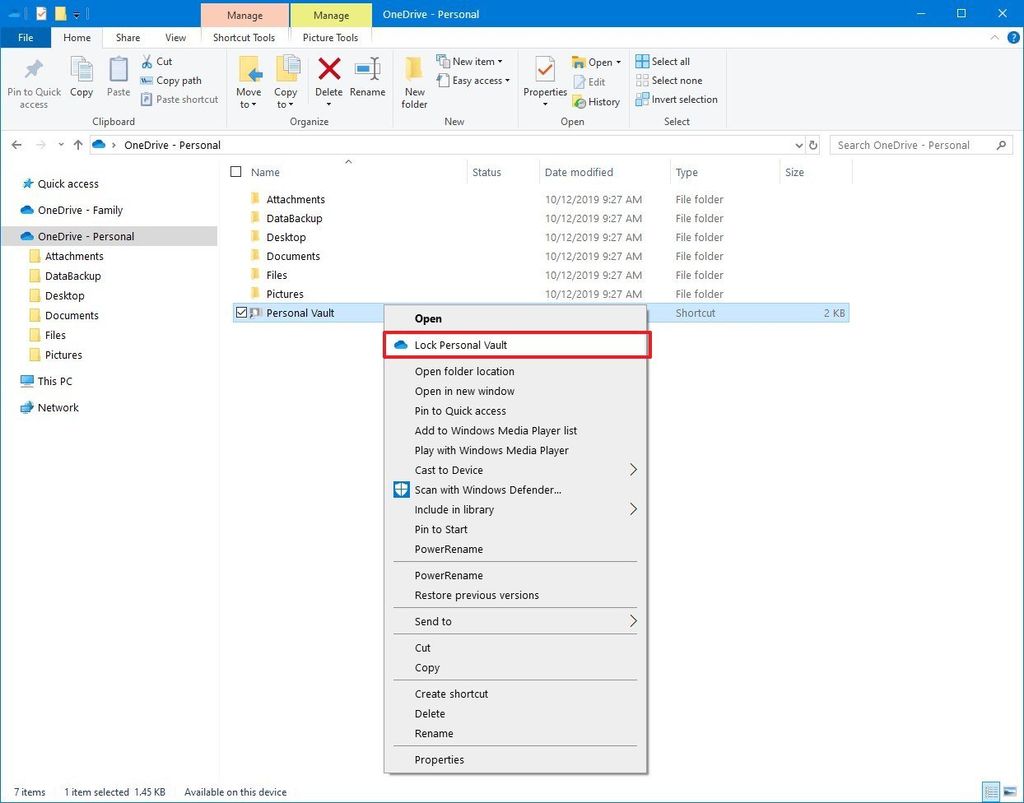Screen dimensions: 1024x803
Task: Switch to the View ribbon tab
Action: pos(175,37)
